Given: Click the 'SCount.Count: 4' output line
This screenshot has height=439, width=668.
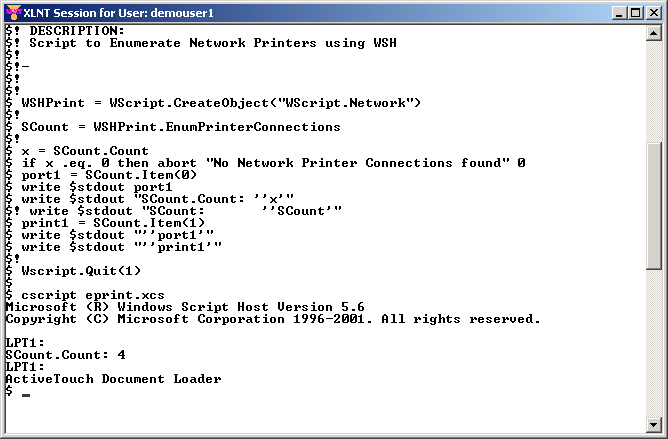Looking at the screenshot, I should click(x=66, y=355).
